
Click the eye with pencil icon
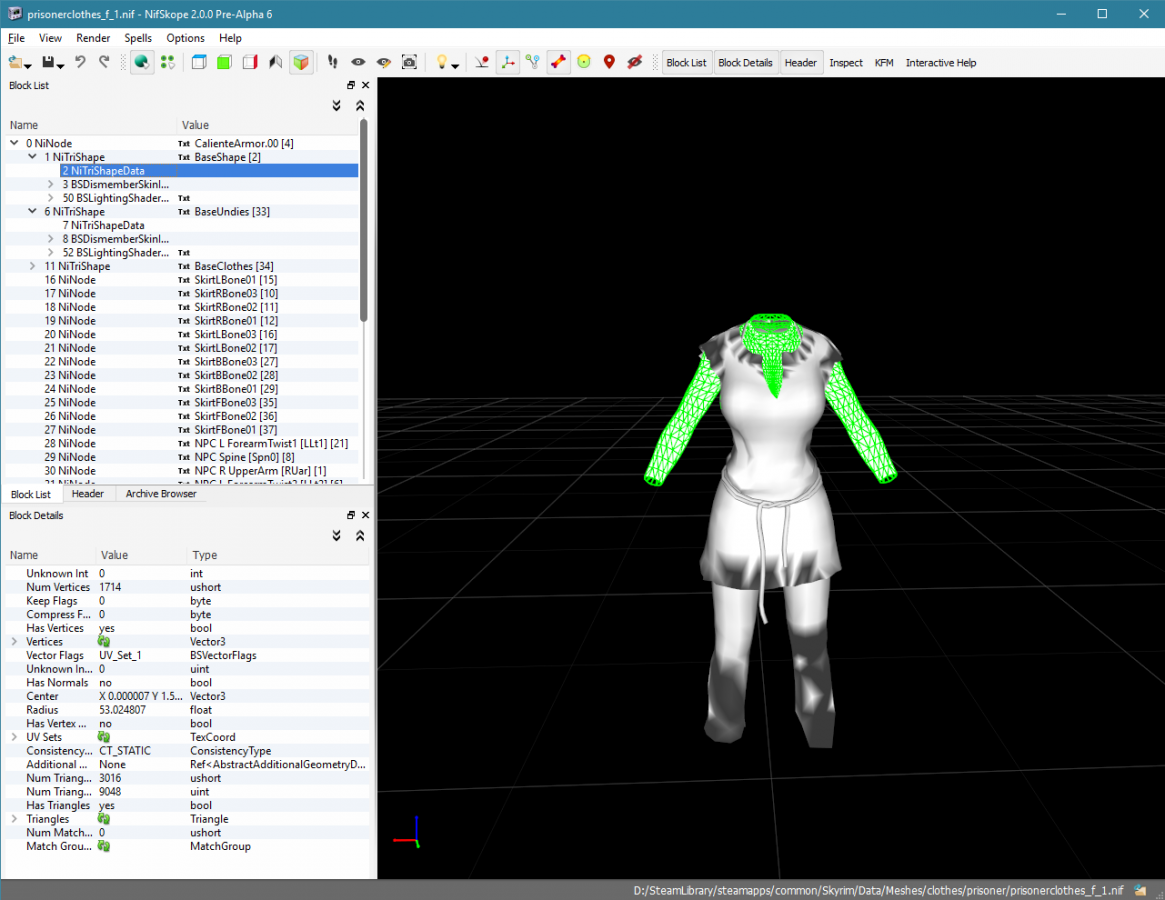383,62
